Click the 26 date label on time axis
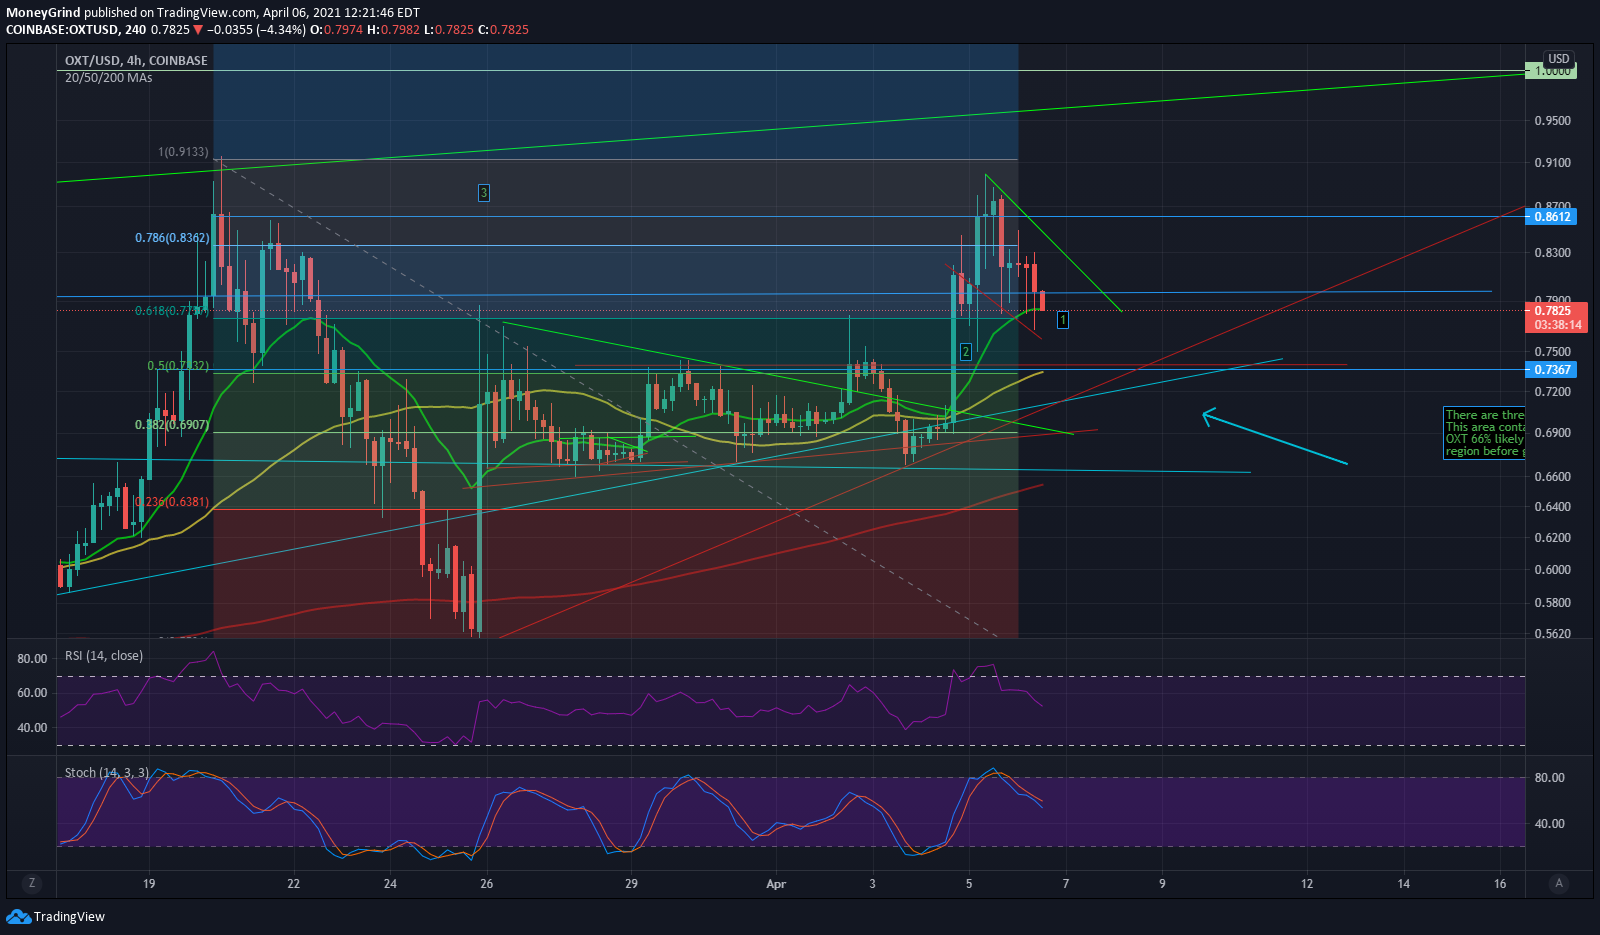The width and height of the screenshot is (1600, 935). pos(486,883)
